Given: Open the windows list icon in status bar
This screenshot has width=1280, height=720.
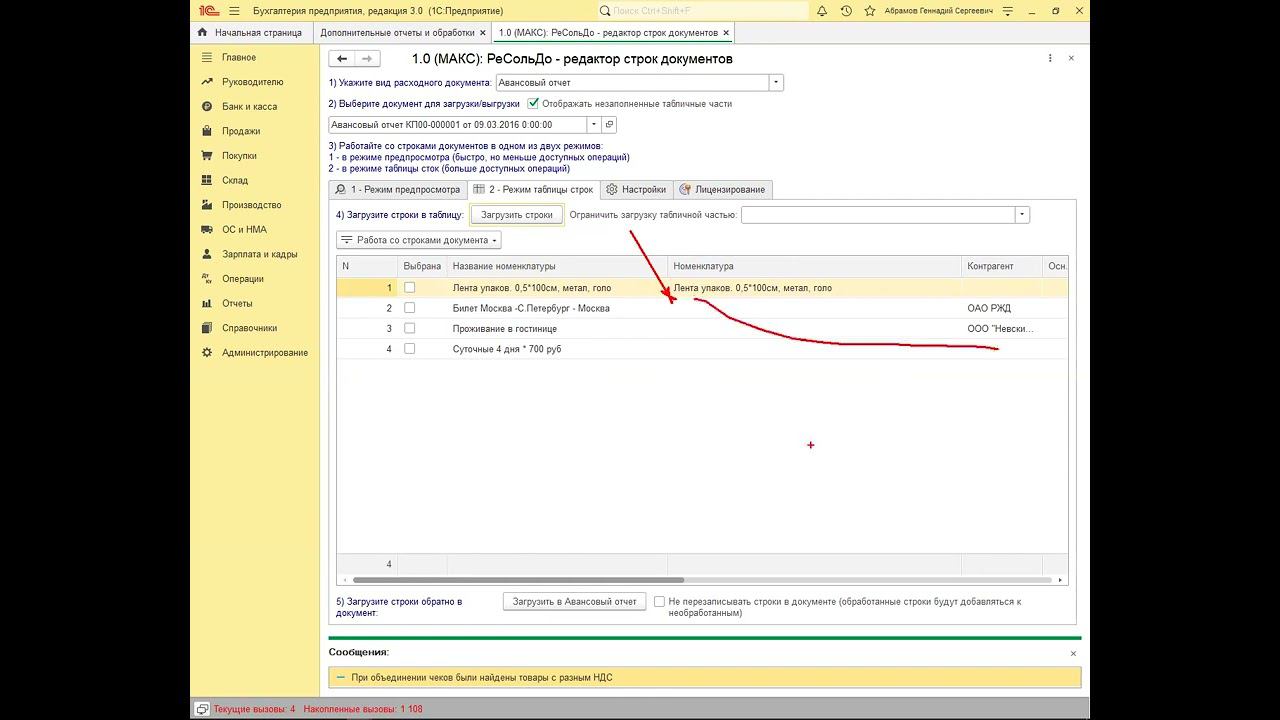Looking at the screenshot, I should (x=202, y=708).
